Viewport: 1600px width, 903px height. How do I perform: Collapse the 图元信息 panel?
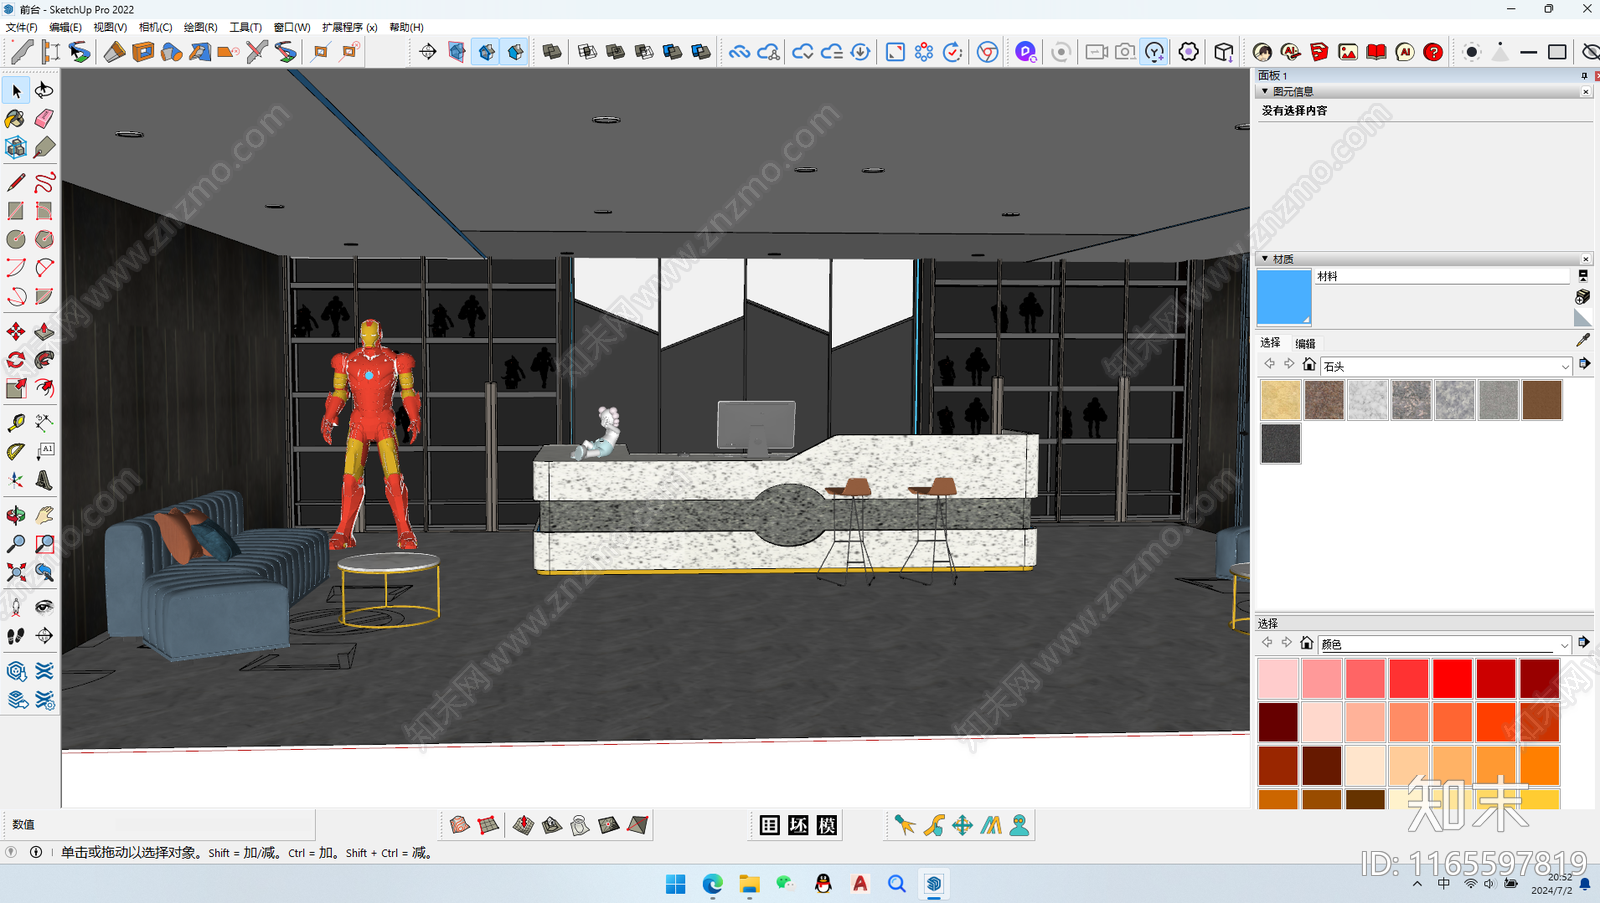click(1265, 91)
